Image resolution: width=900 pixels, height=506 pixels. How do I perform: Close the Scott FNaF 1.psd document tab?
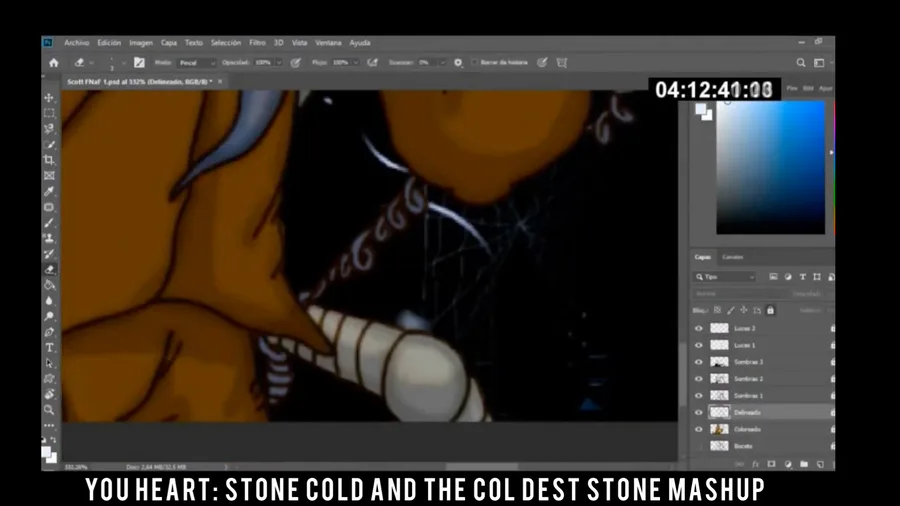click(x=220, y=81)
